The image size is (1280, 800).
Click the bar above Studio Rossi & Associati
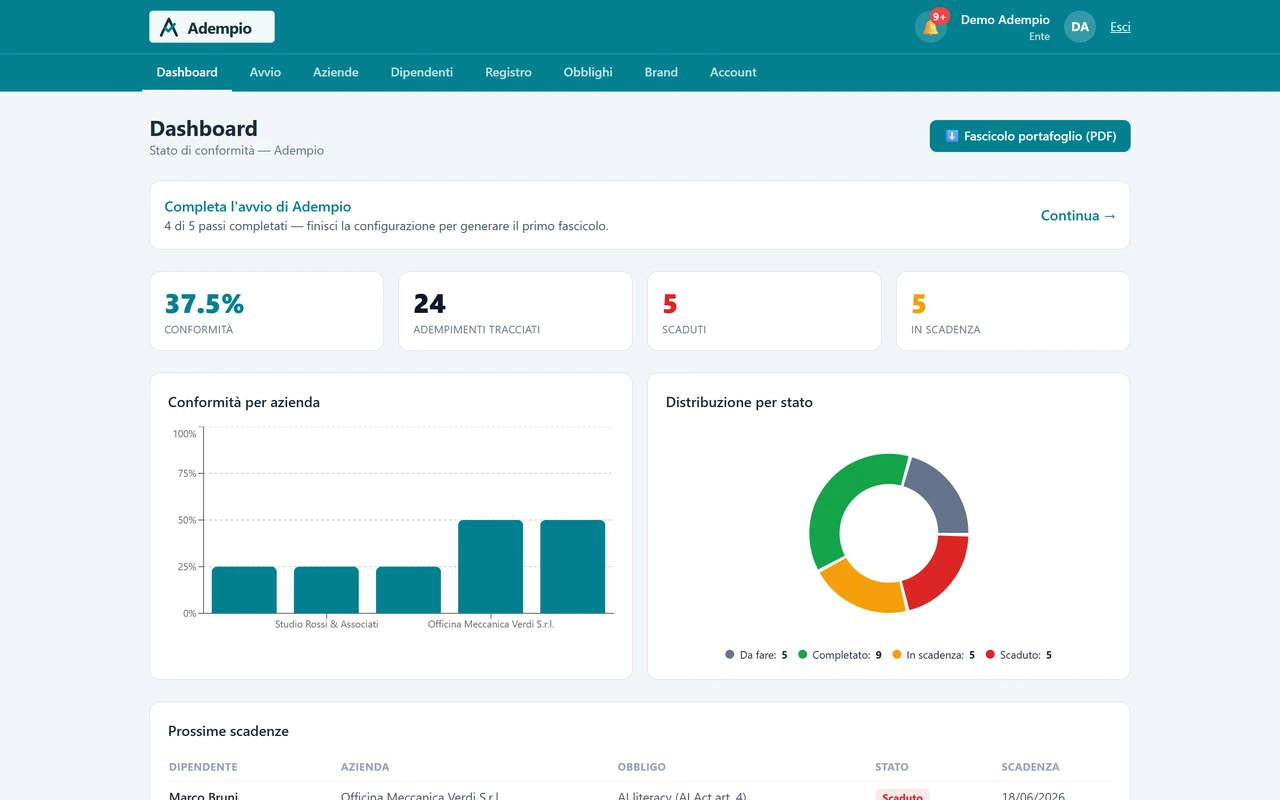(x=326, y=590)
